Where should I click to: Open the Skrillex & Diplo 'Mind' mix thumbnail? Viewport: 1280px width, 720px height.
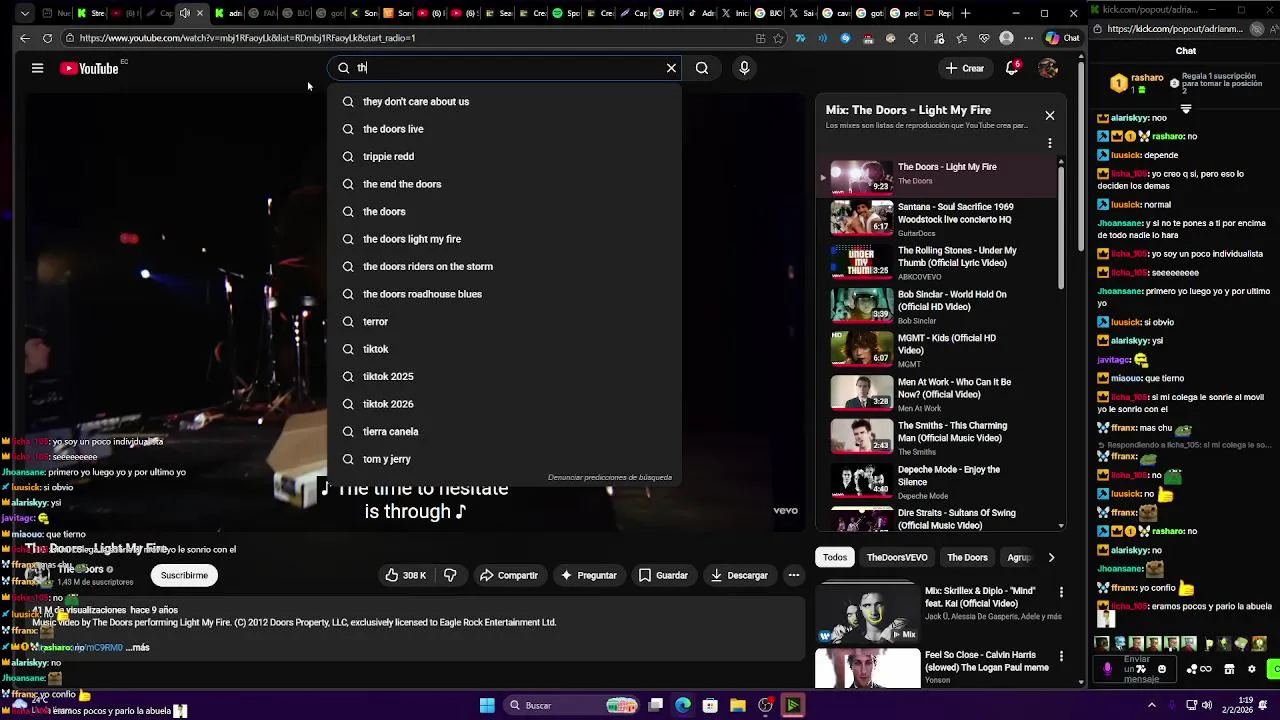[867, 613]
